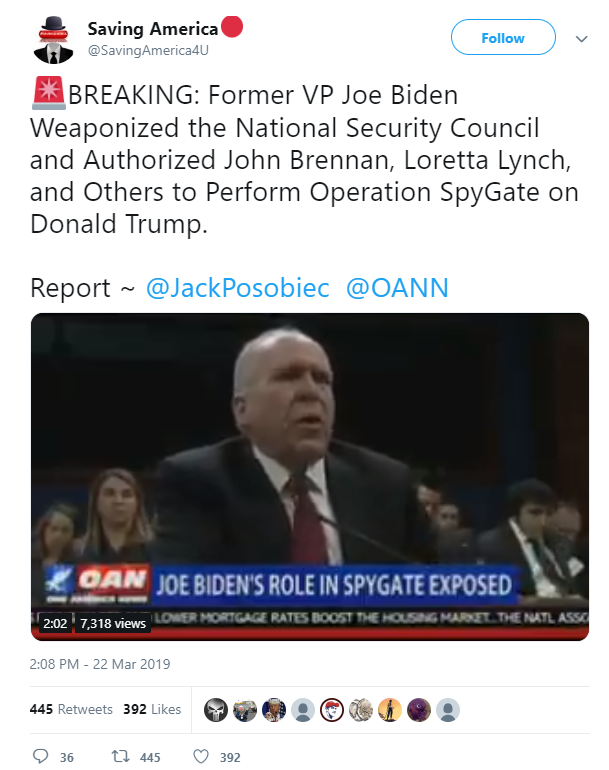Show the 392 Likes list
The image size is (609, 770).
[152, 709]
